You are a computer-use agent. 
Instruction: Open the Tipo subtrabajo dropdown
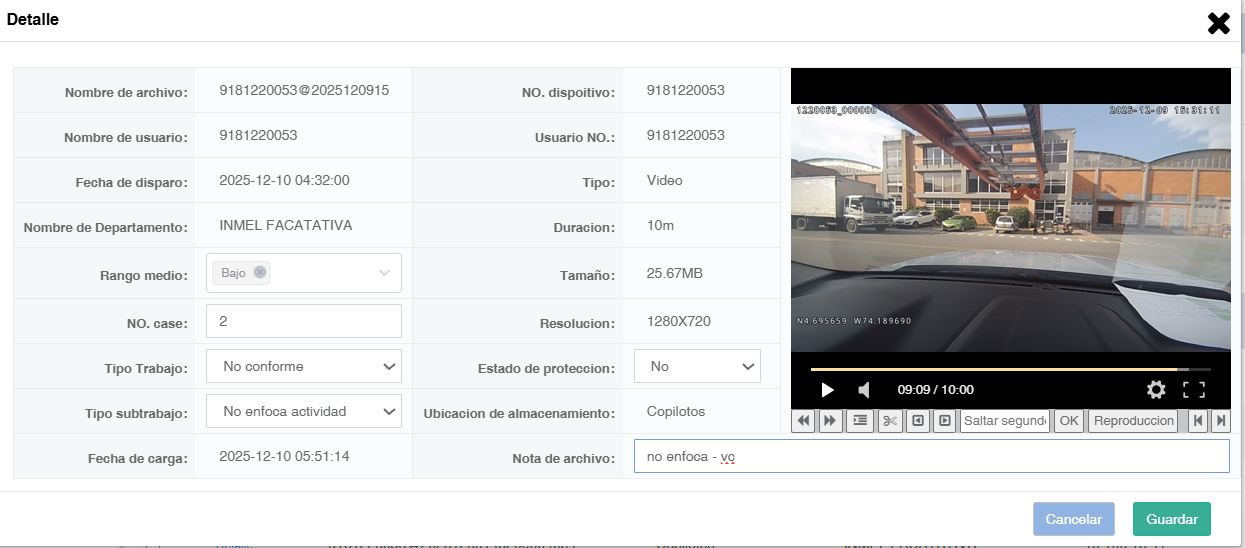point(304,411)
